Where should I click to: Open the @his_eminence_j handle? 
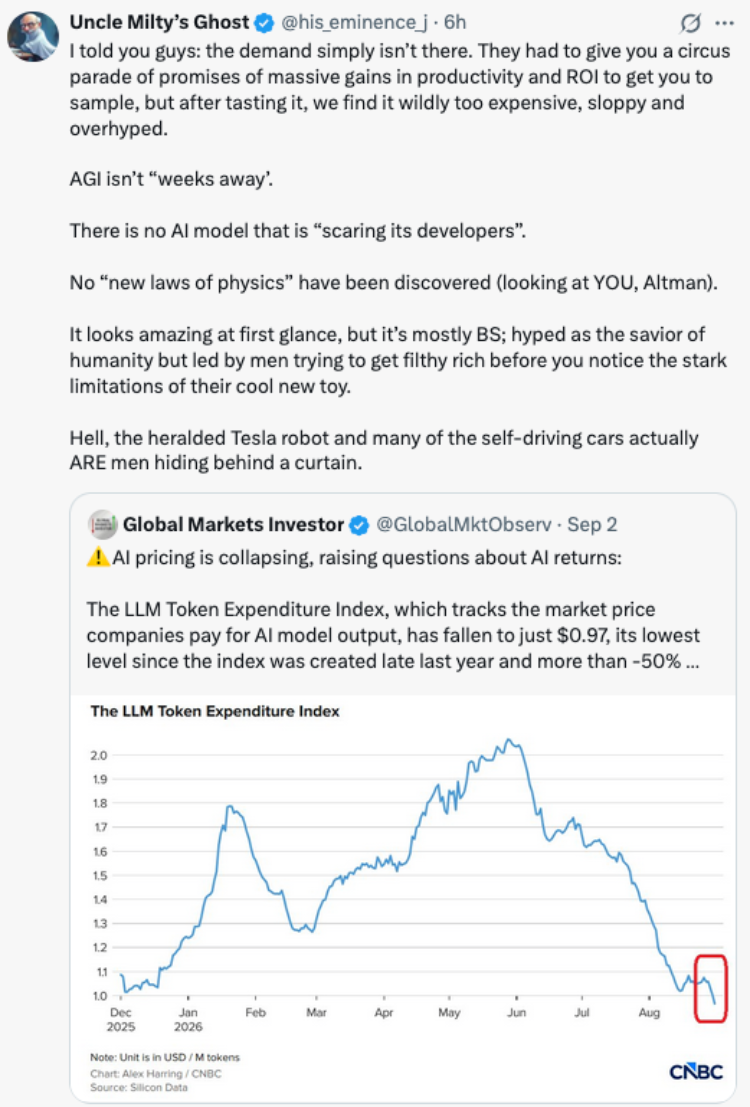pyautogui.click(x=354, y=23)
